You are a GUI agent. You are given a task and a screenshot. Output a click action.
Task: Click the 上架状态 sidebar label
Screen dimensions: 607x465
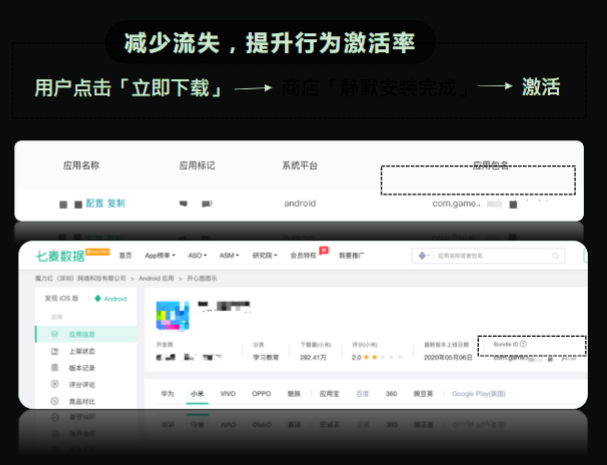[x=82, y=351]
